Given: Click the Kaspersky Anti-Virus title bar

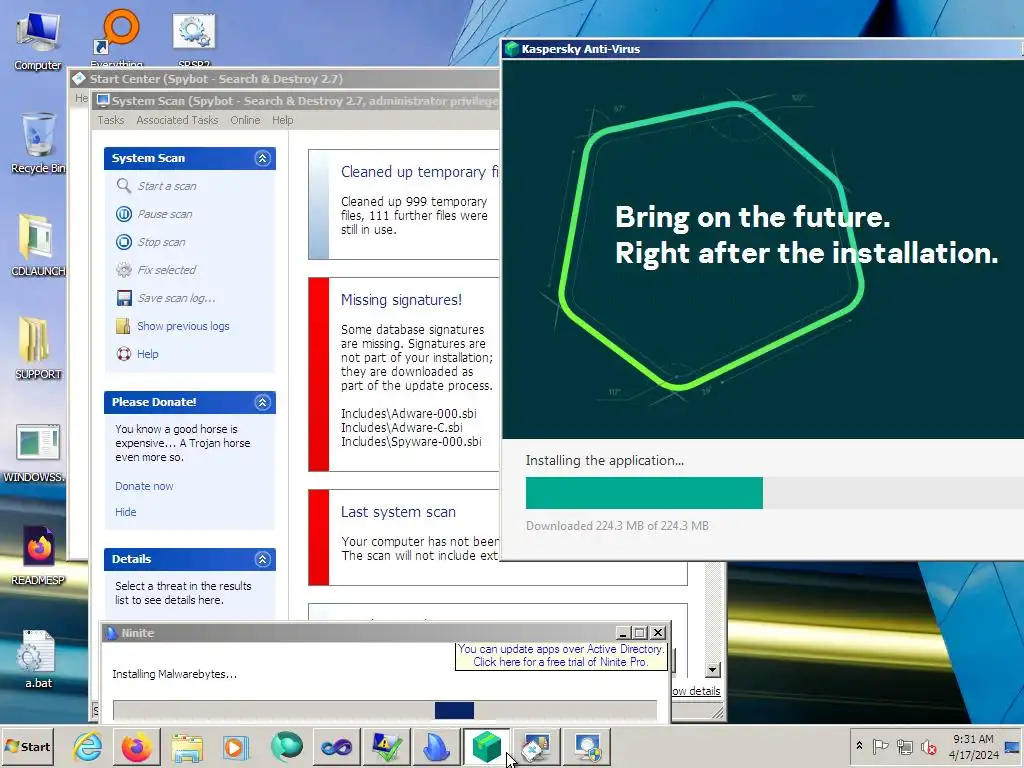Looking at the screenshot, I should [762, 49].
